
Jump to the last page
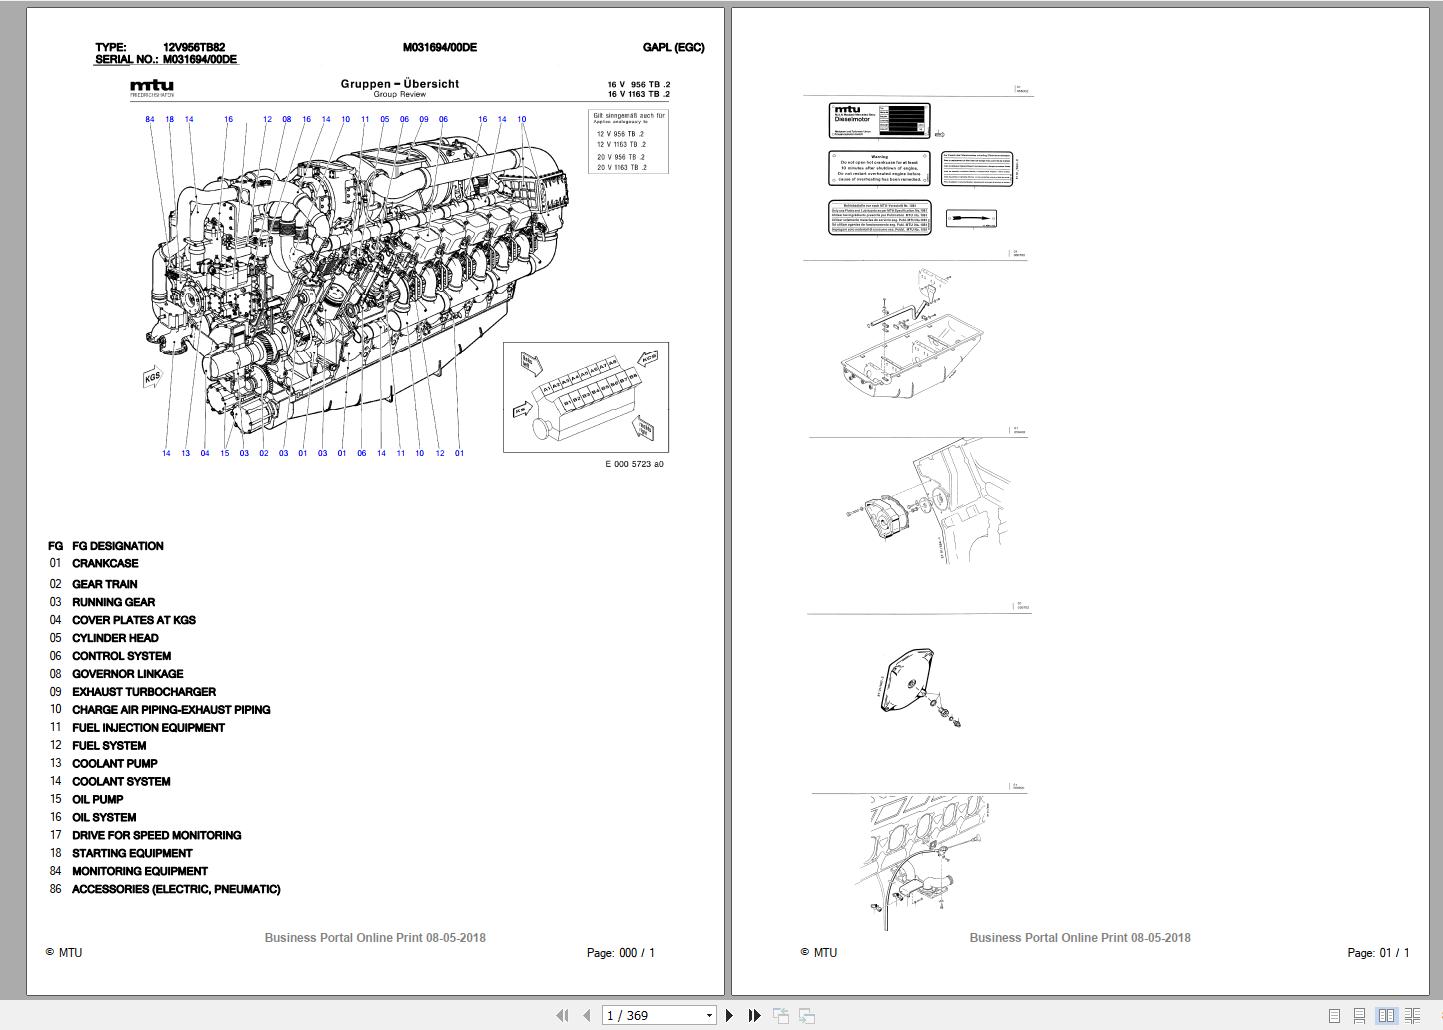tap(755, 1015)
